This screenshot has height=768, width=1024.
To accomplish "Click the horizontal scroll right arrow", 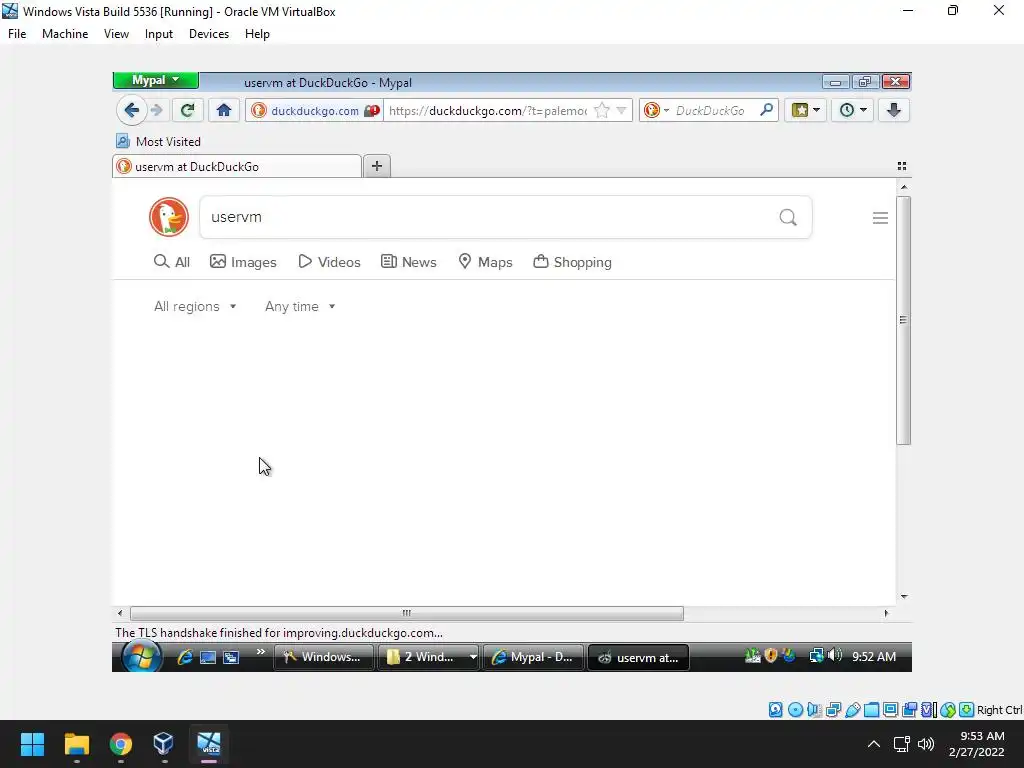I will click(886, 613).
